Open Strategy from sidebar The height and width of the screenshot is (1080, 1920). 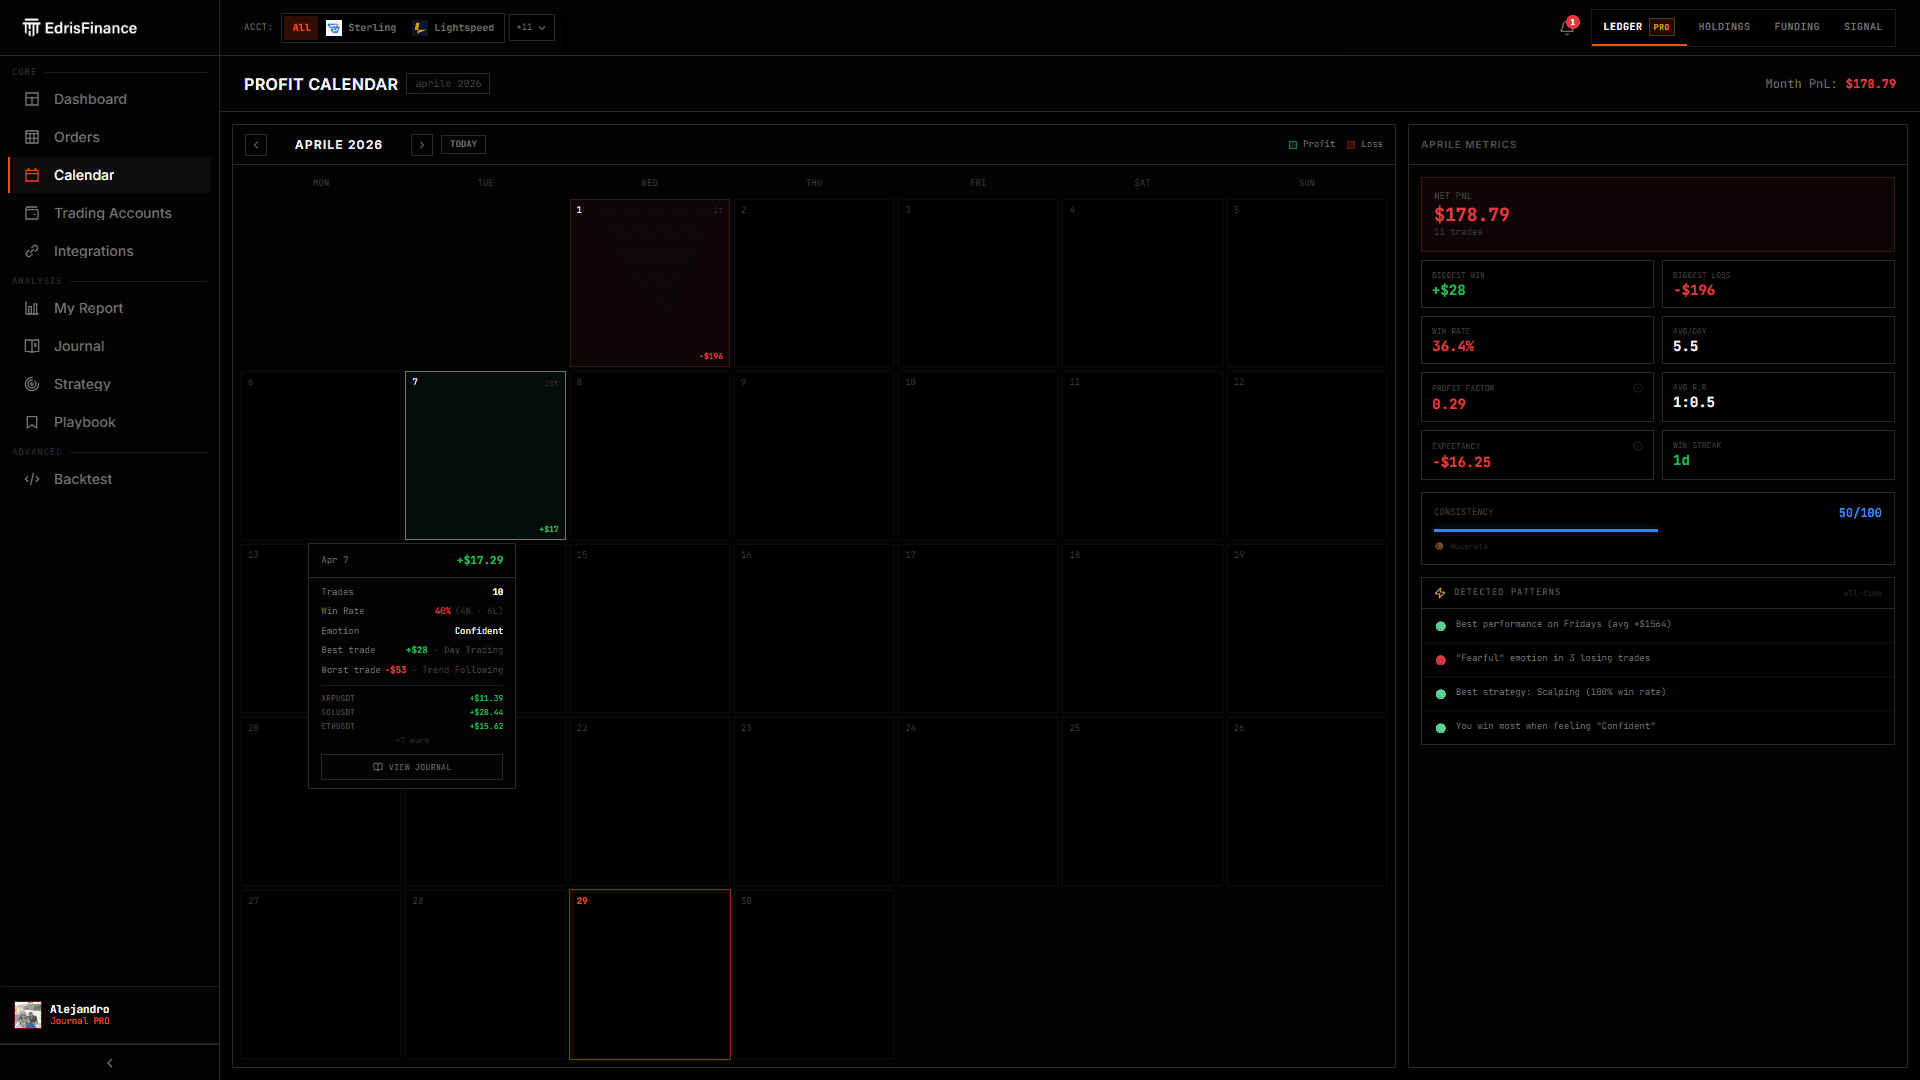click(x=110, y=384)
